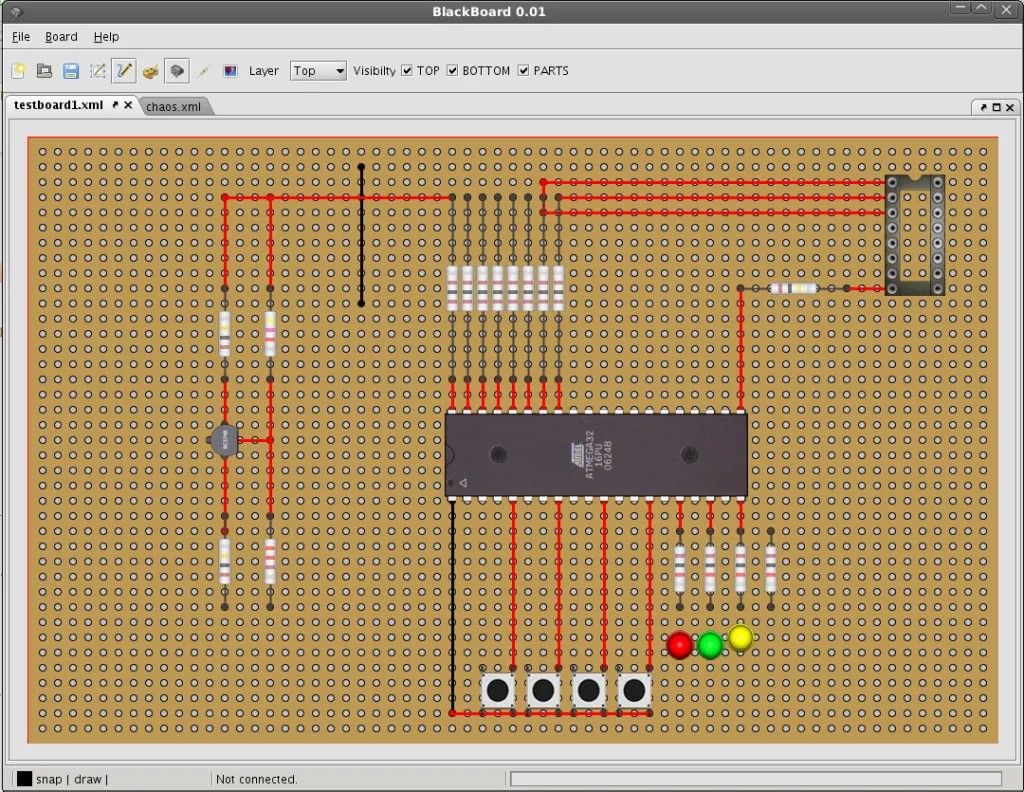Select the edit/selection tool
The height and width of the screenshot is (792, 1024).
point(97,71)
